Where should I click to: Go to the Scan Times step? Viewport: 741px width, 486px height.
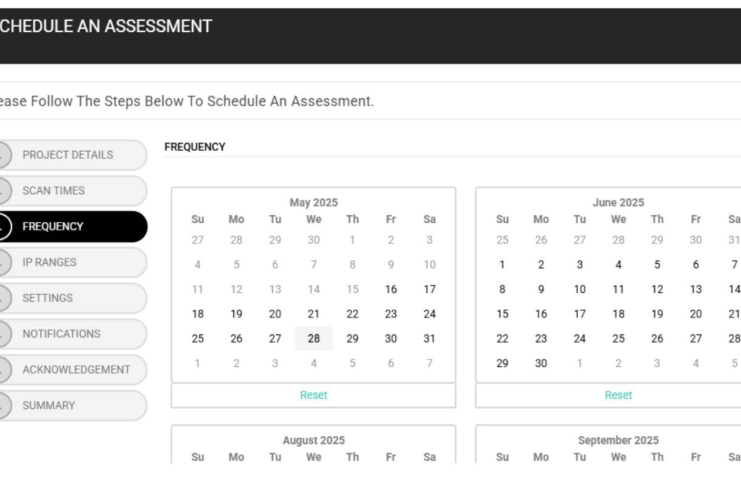pos(54,191)
